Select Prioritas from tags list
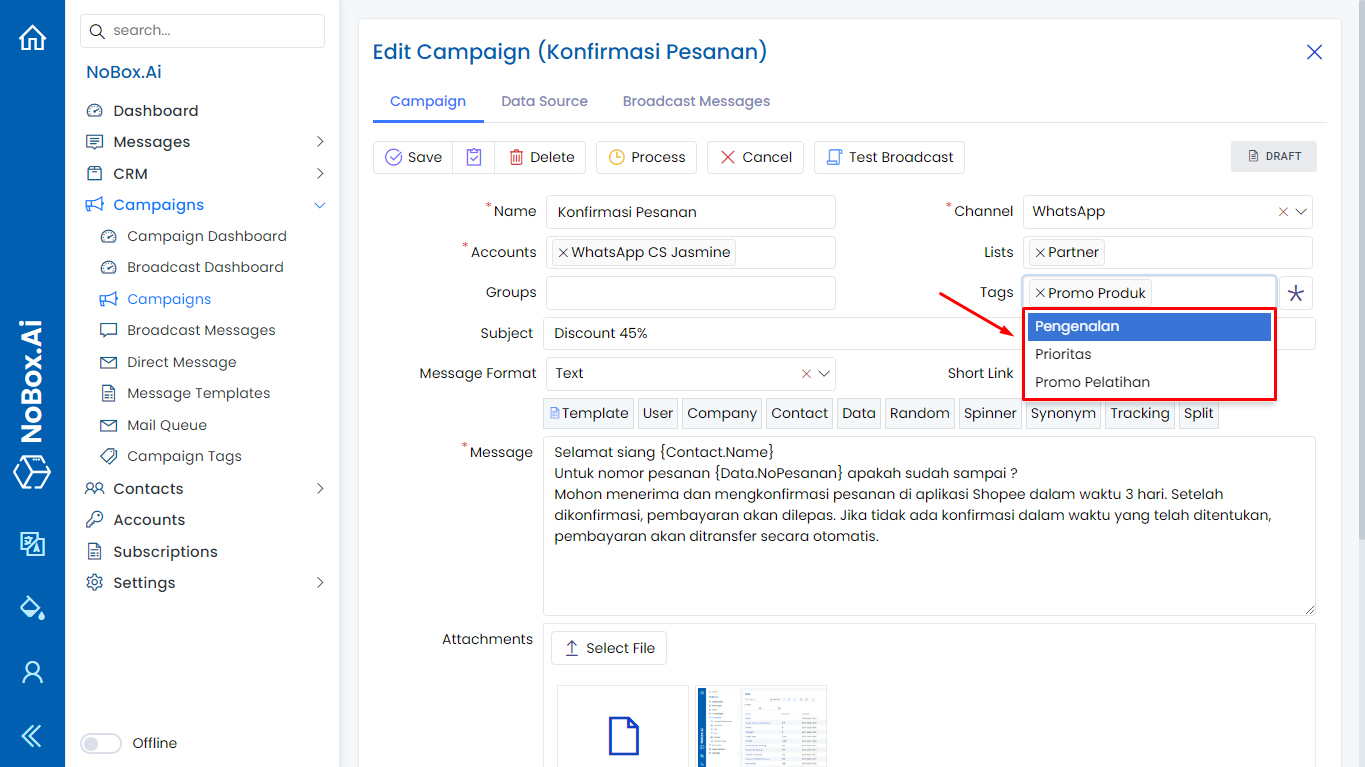This screenshot has height=767, width=1365. tap(1063, 354)
